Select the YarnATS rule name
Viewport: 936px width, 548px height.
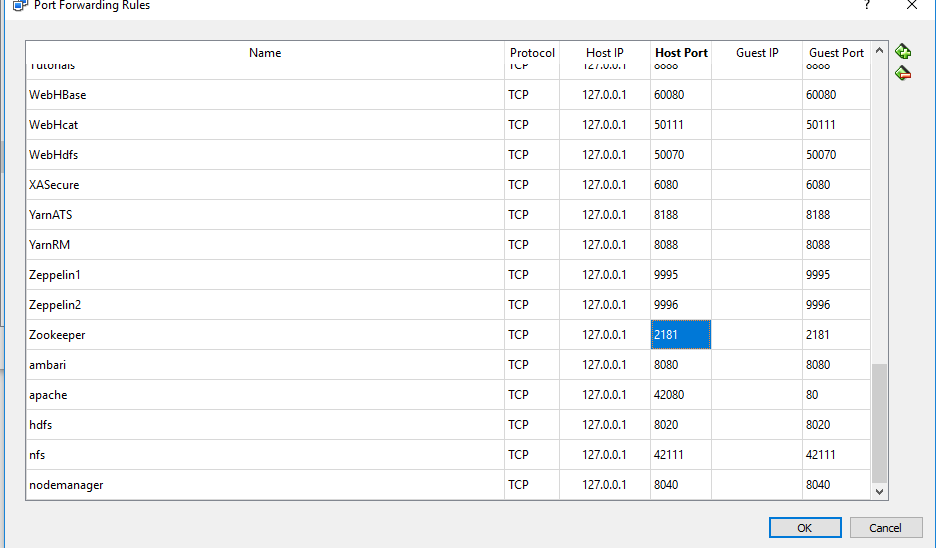(51, 215)
